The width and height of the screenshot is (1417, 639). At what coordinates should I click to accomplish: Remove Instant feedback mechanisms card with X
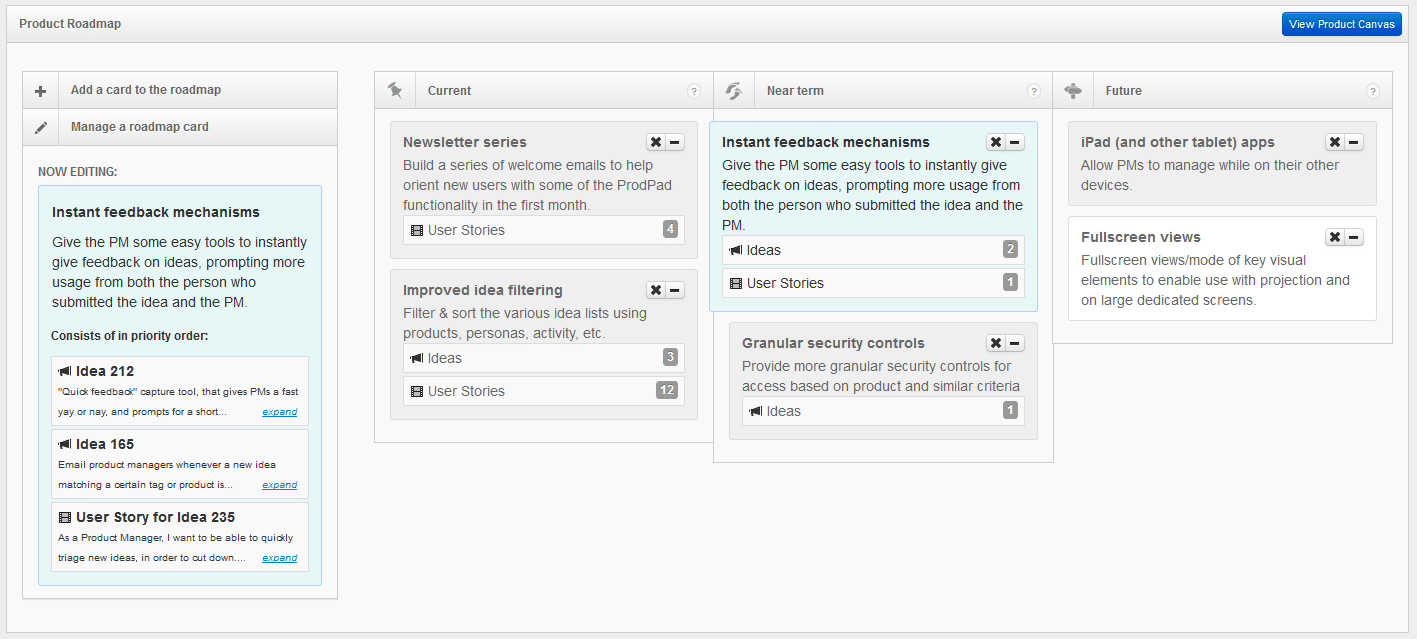click(996, 142)
